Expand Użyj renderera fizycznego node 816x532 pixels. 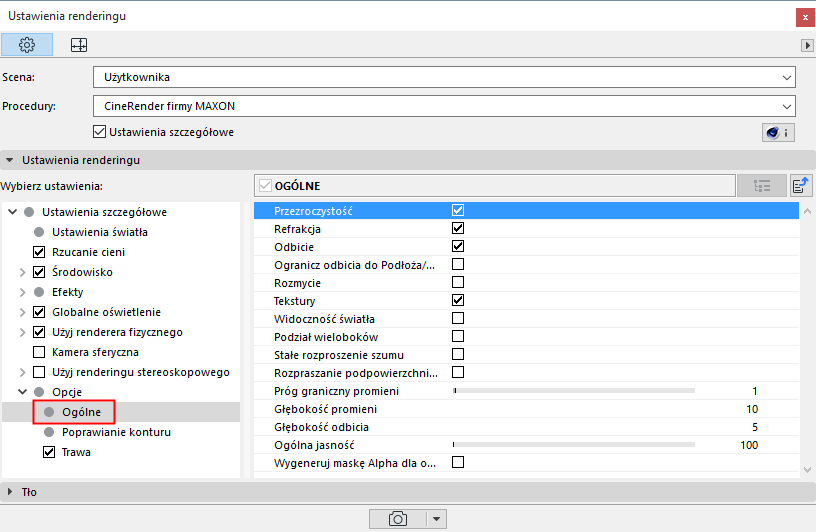pyautogui.click(x=22, y=332)
